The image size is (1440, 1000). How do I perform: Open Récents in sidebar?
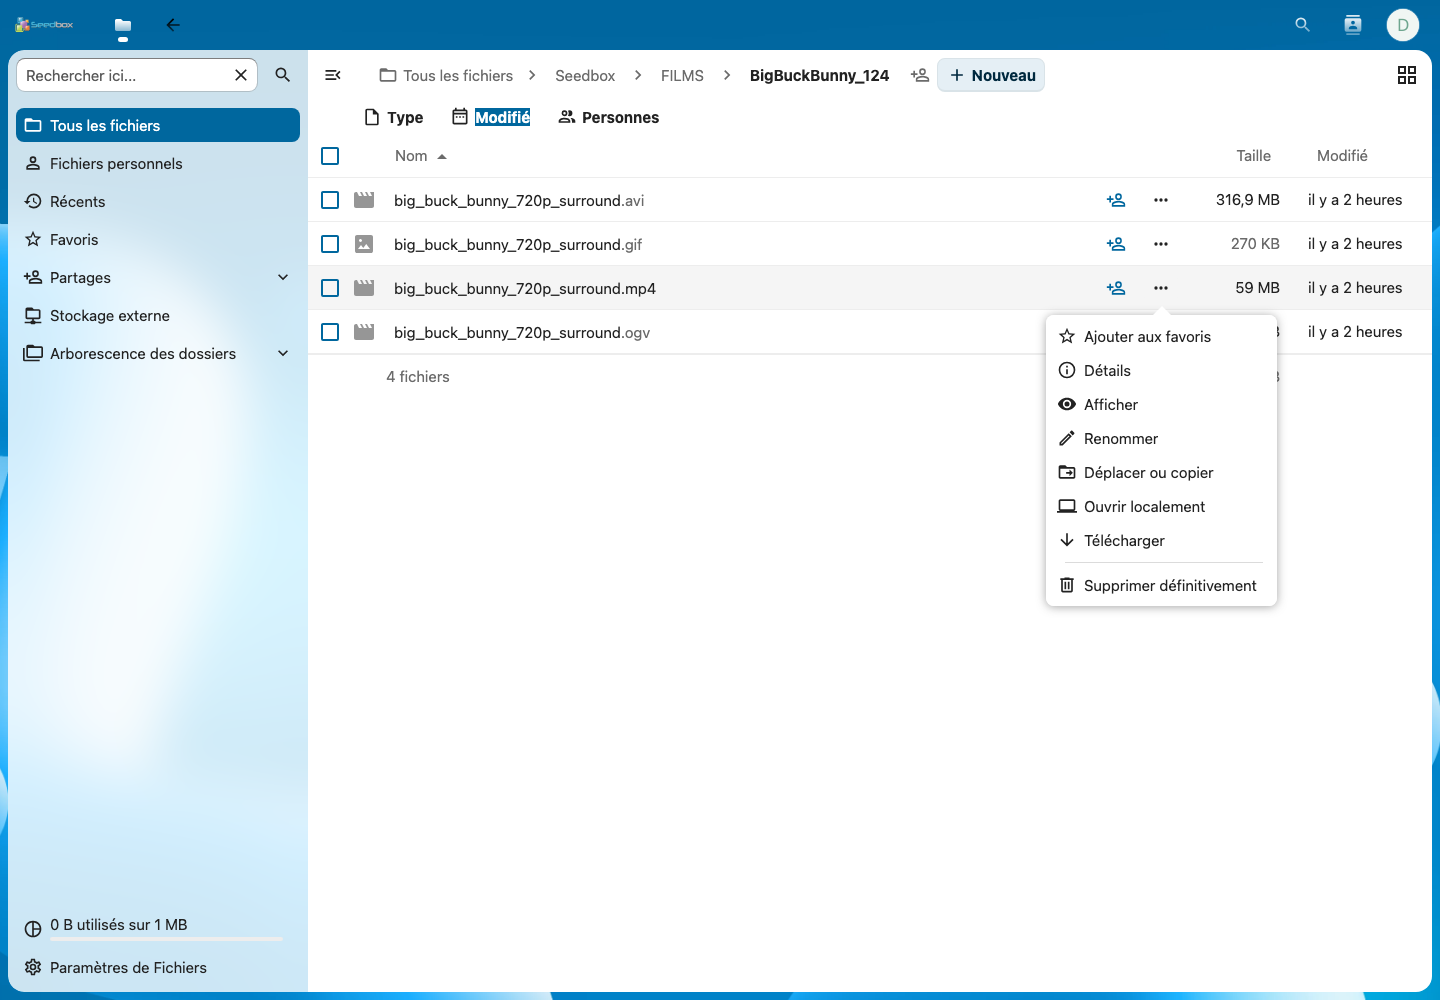pos(158,202)
